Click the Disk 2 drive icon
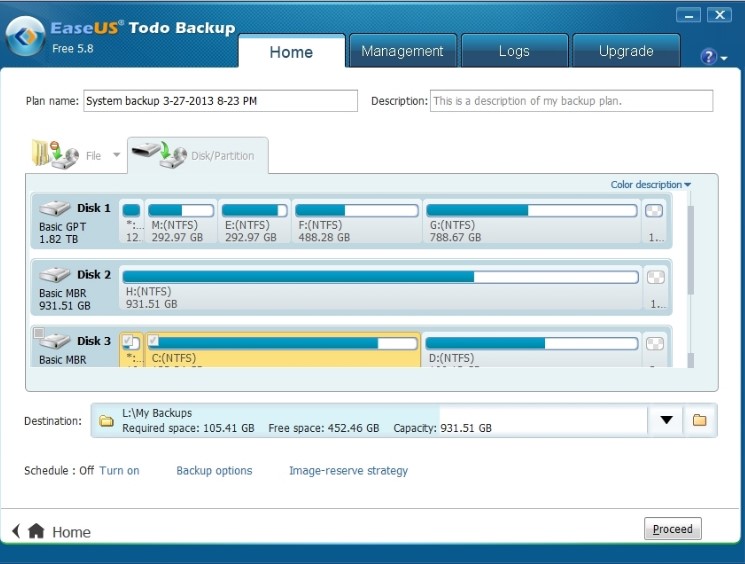The width and height of the screenshot is (745, 564). pyautogui.click(x=55, y=274)
